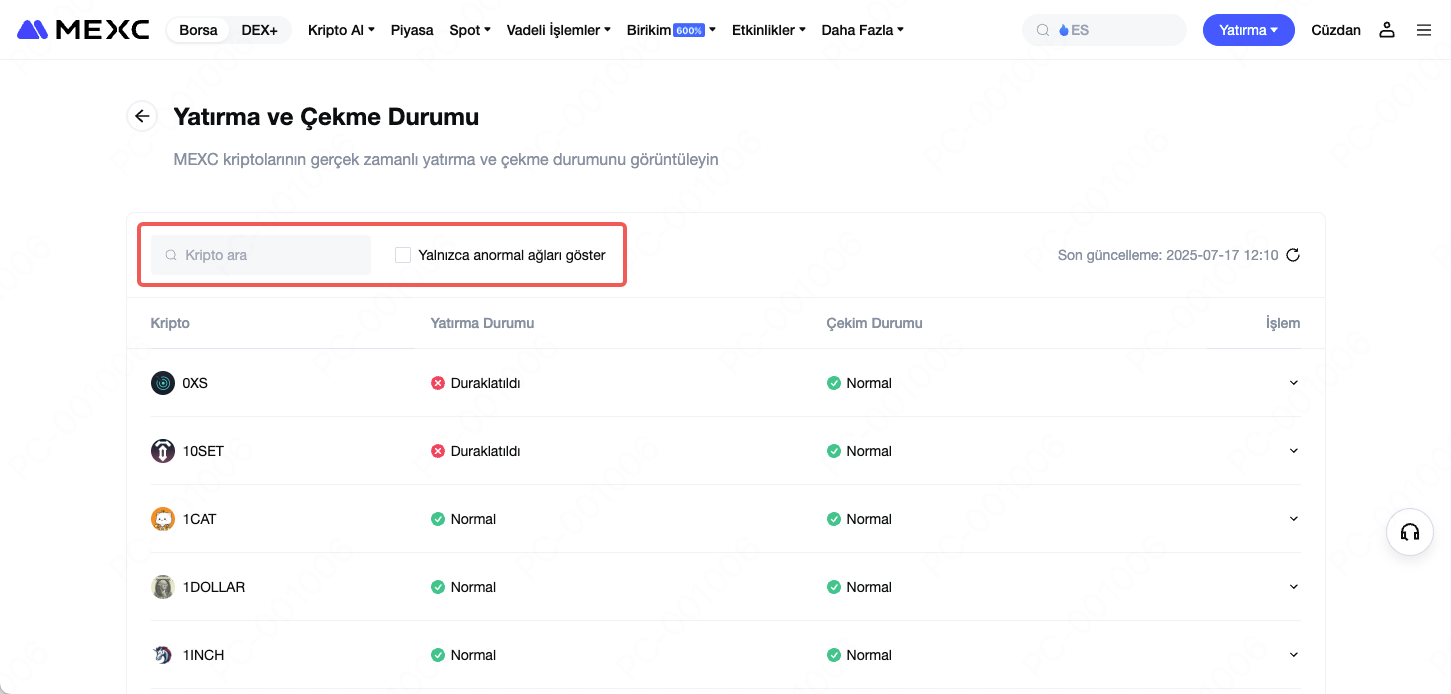This screenshot has width=1451, height=694.
Task: Open the hamburger menu icon
Action: [1424, 30]
